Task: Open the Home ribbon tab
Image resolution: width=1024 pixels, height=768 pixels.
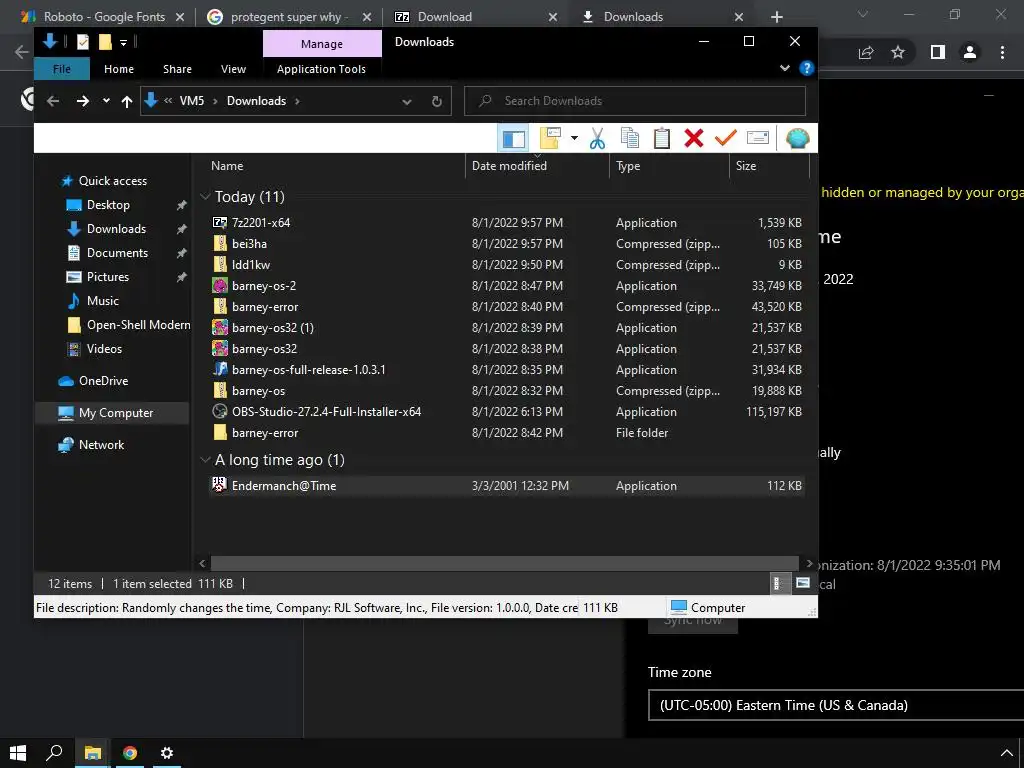Action: click(x=119, y=69)
